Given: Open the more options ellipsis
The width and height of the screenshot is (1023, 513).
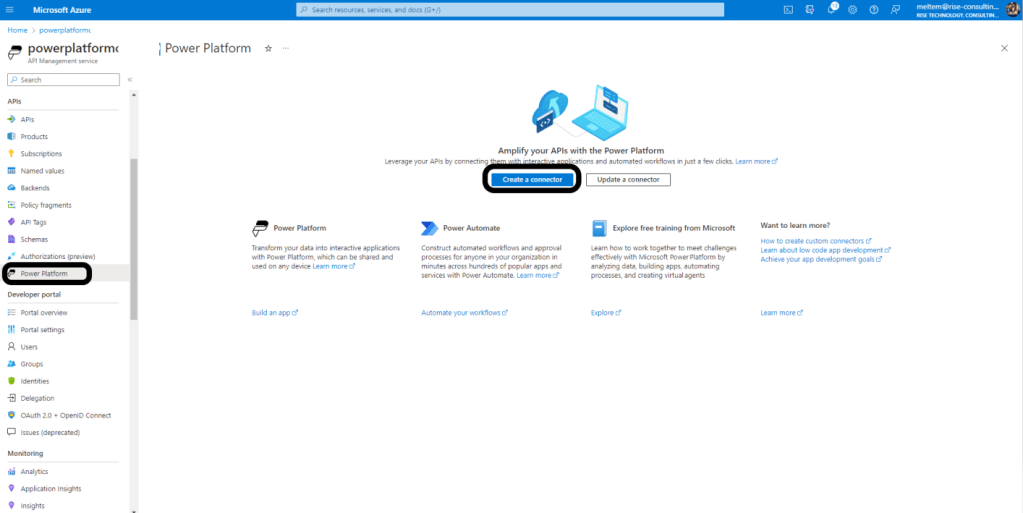Looking at the screenshot, I should point(286,48).
